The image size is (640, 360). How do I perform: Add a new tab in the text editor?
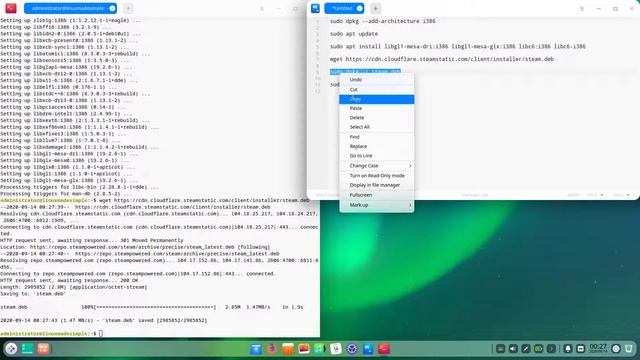(376, 8)
